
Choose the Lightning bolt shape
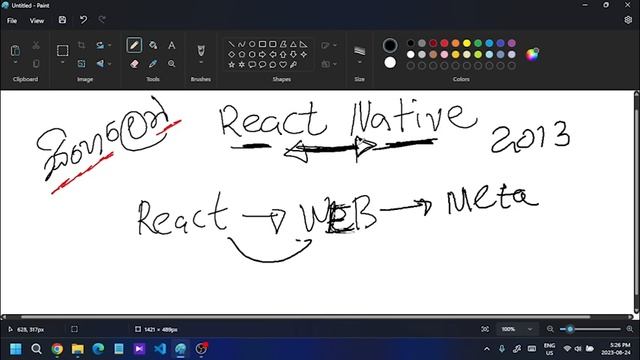293,64
